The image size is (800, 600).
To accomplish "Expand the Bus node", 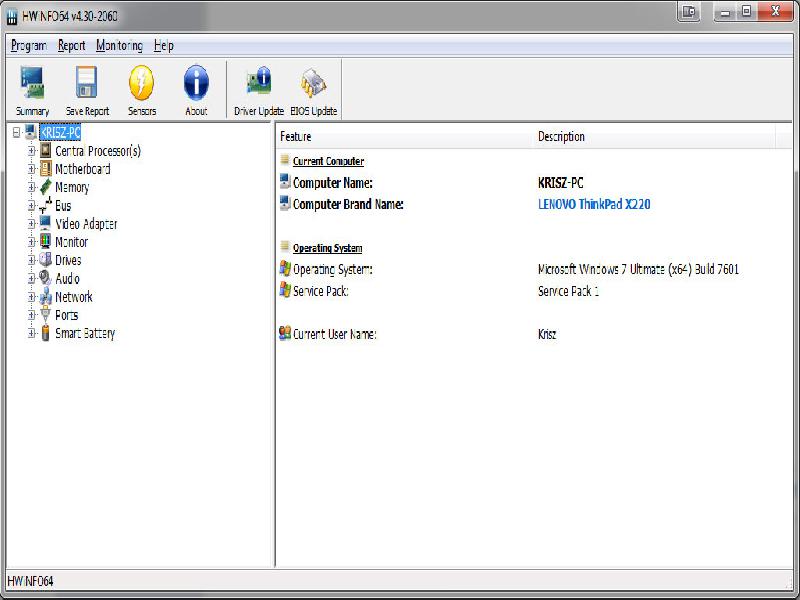I will [x=32, y=206].
